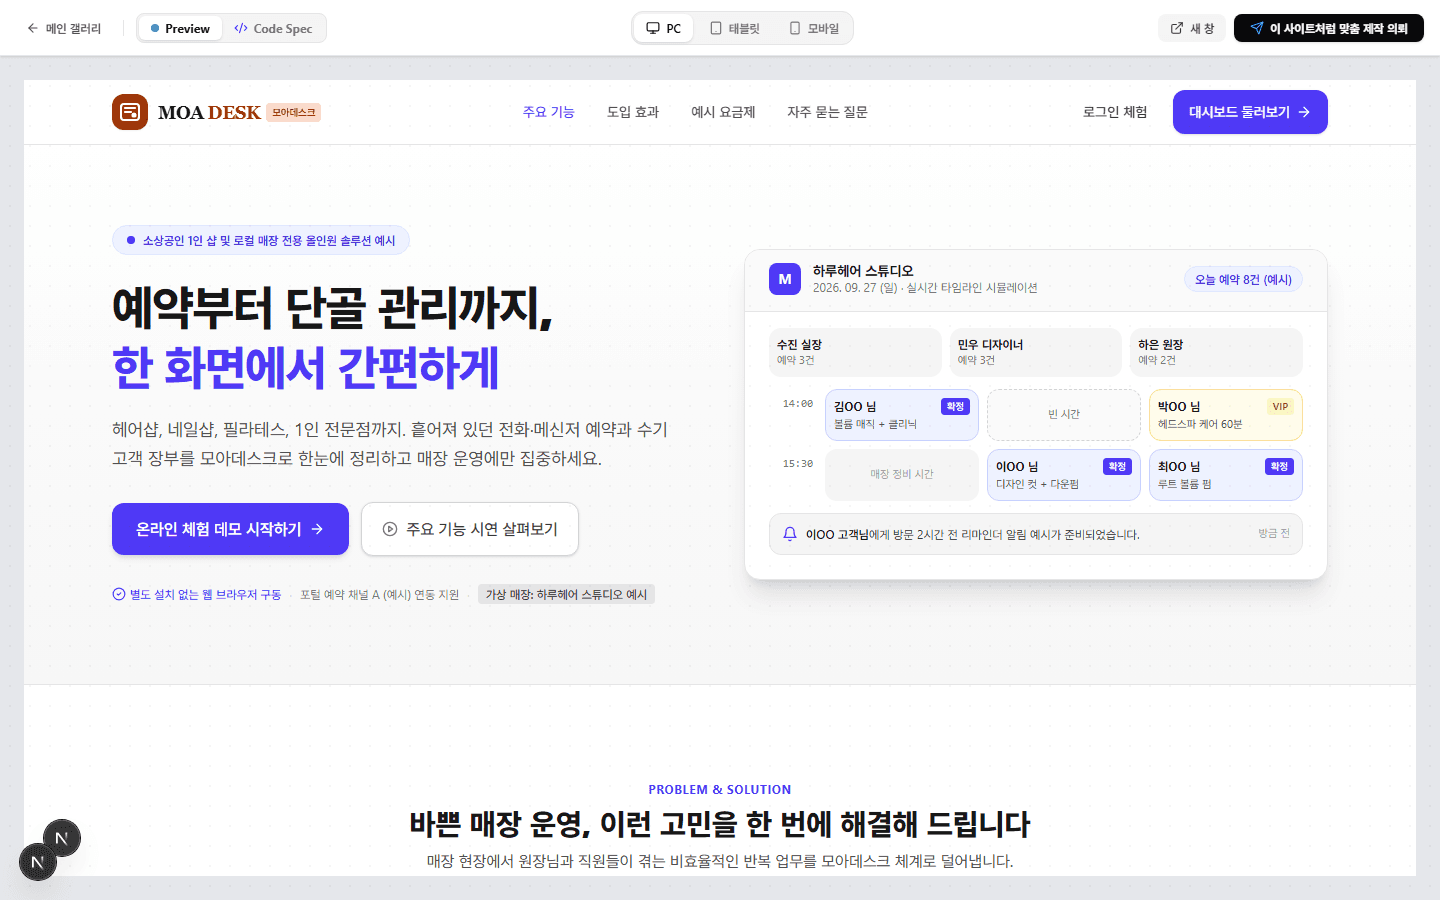Select the 민우 디자이너 staff column
The image size is (1440, 900).
coord(1035,352)
